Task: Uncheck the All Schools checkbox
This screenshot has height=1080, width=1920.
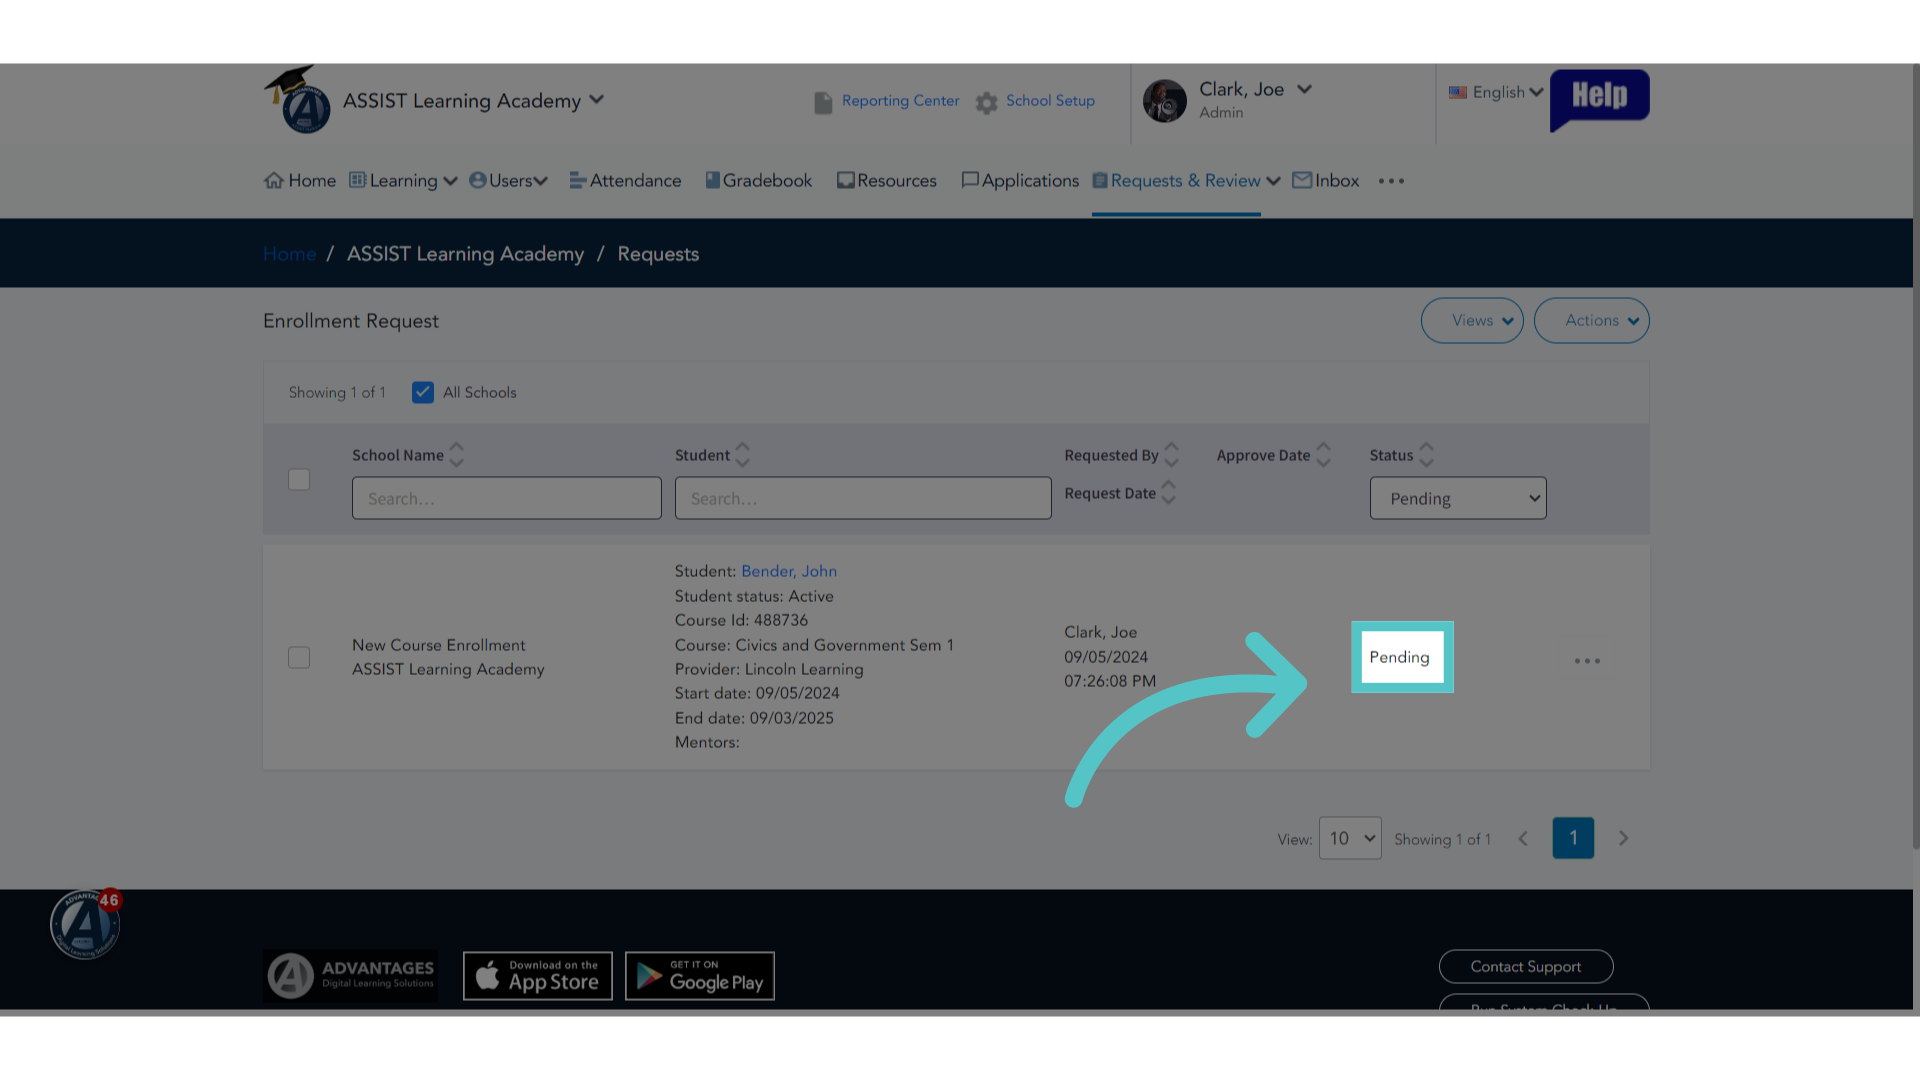Action: coord(423,392)
